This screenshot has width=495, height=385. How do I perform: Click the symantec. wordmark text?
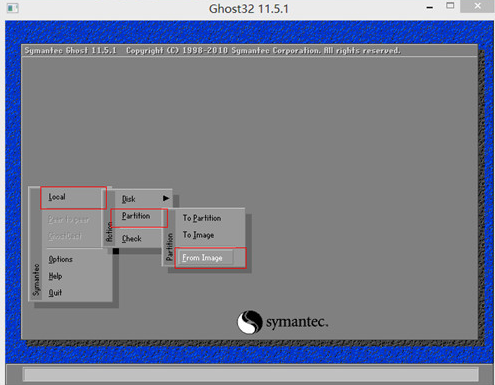pos(297,322)
